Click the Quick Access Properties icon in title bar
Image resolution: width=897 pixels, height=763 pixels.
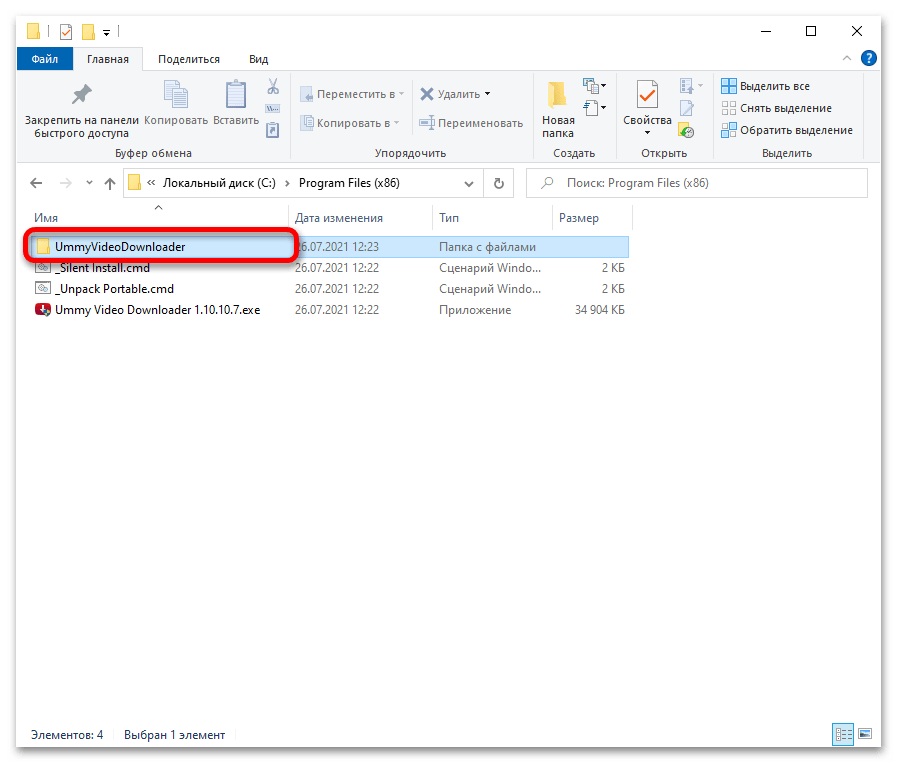(x=66, y=31)
